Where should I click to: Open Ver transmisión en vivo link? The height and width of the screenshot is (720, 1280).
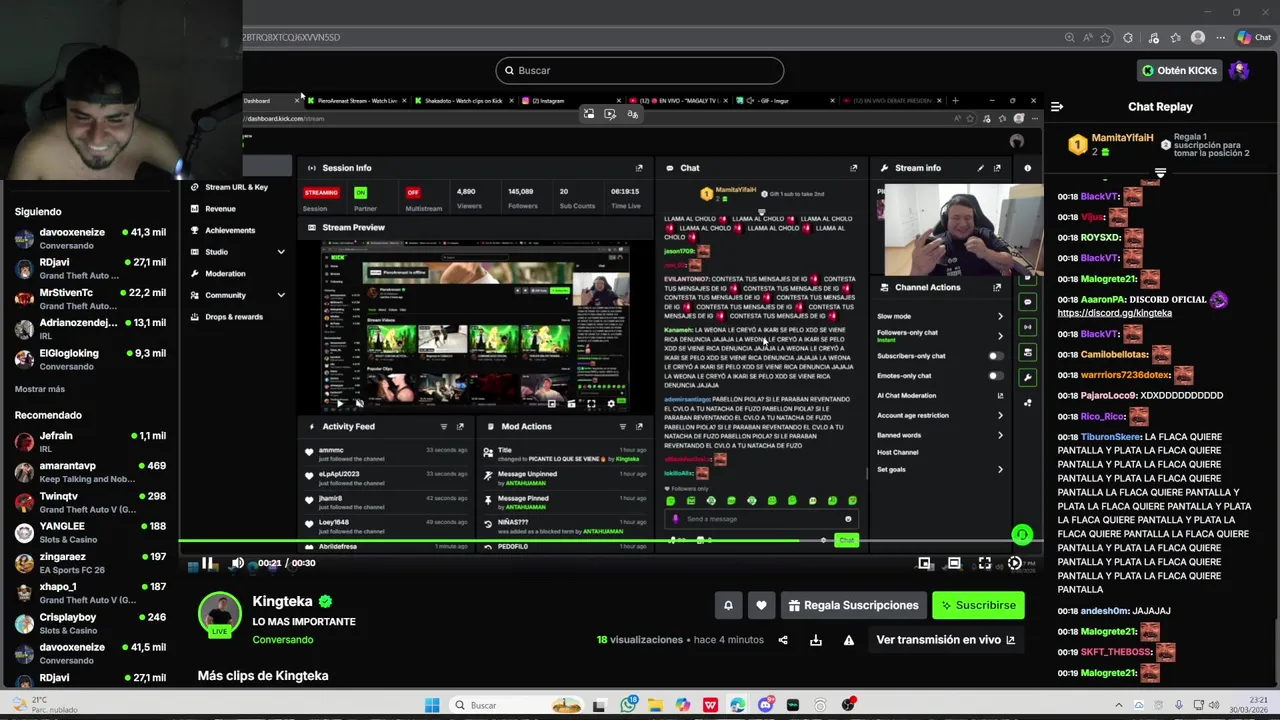click(x=945, y=640)
